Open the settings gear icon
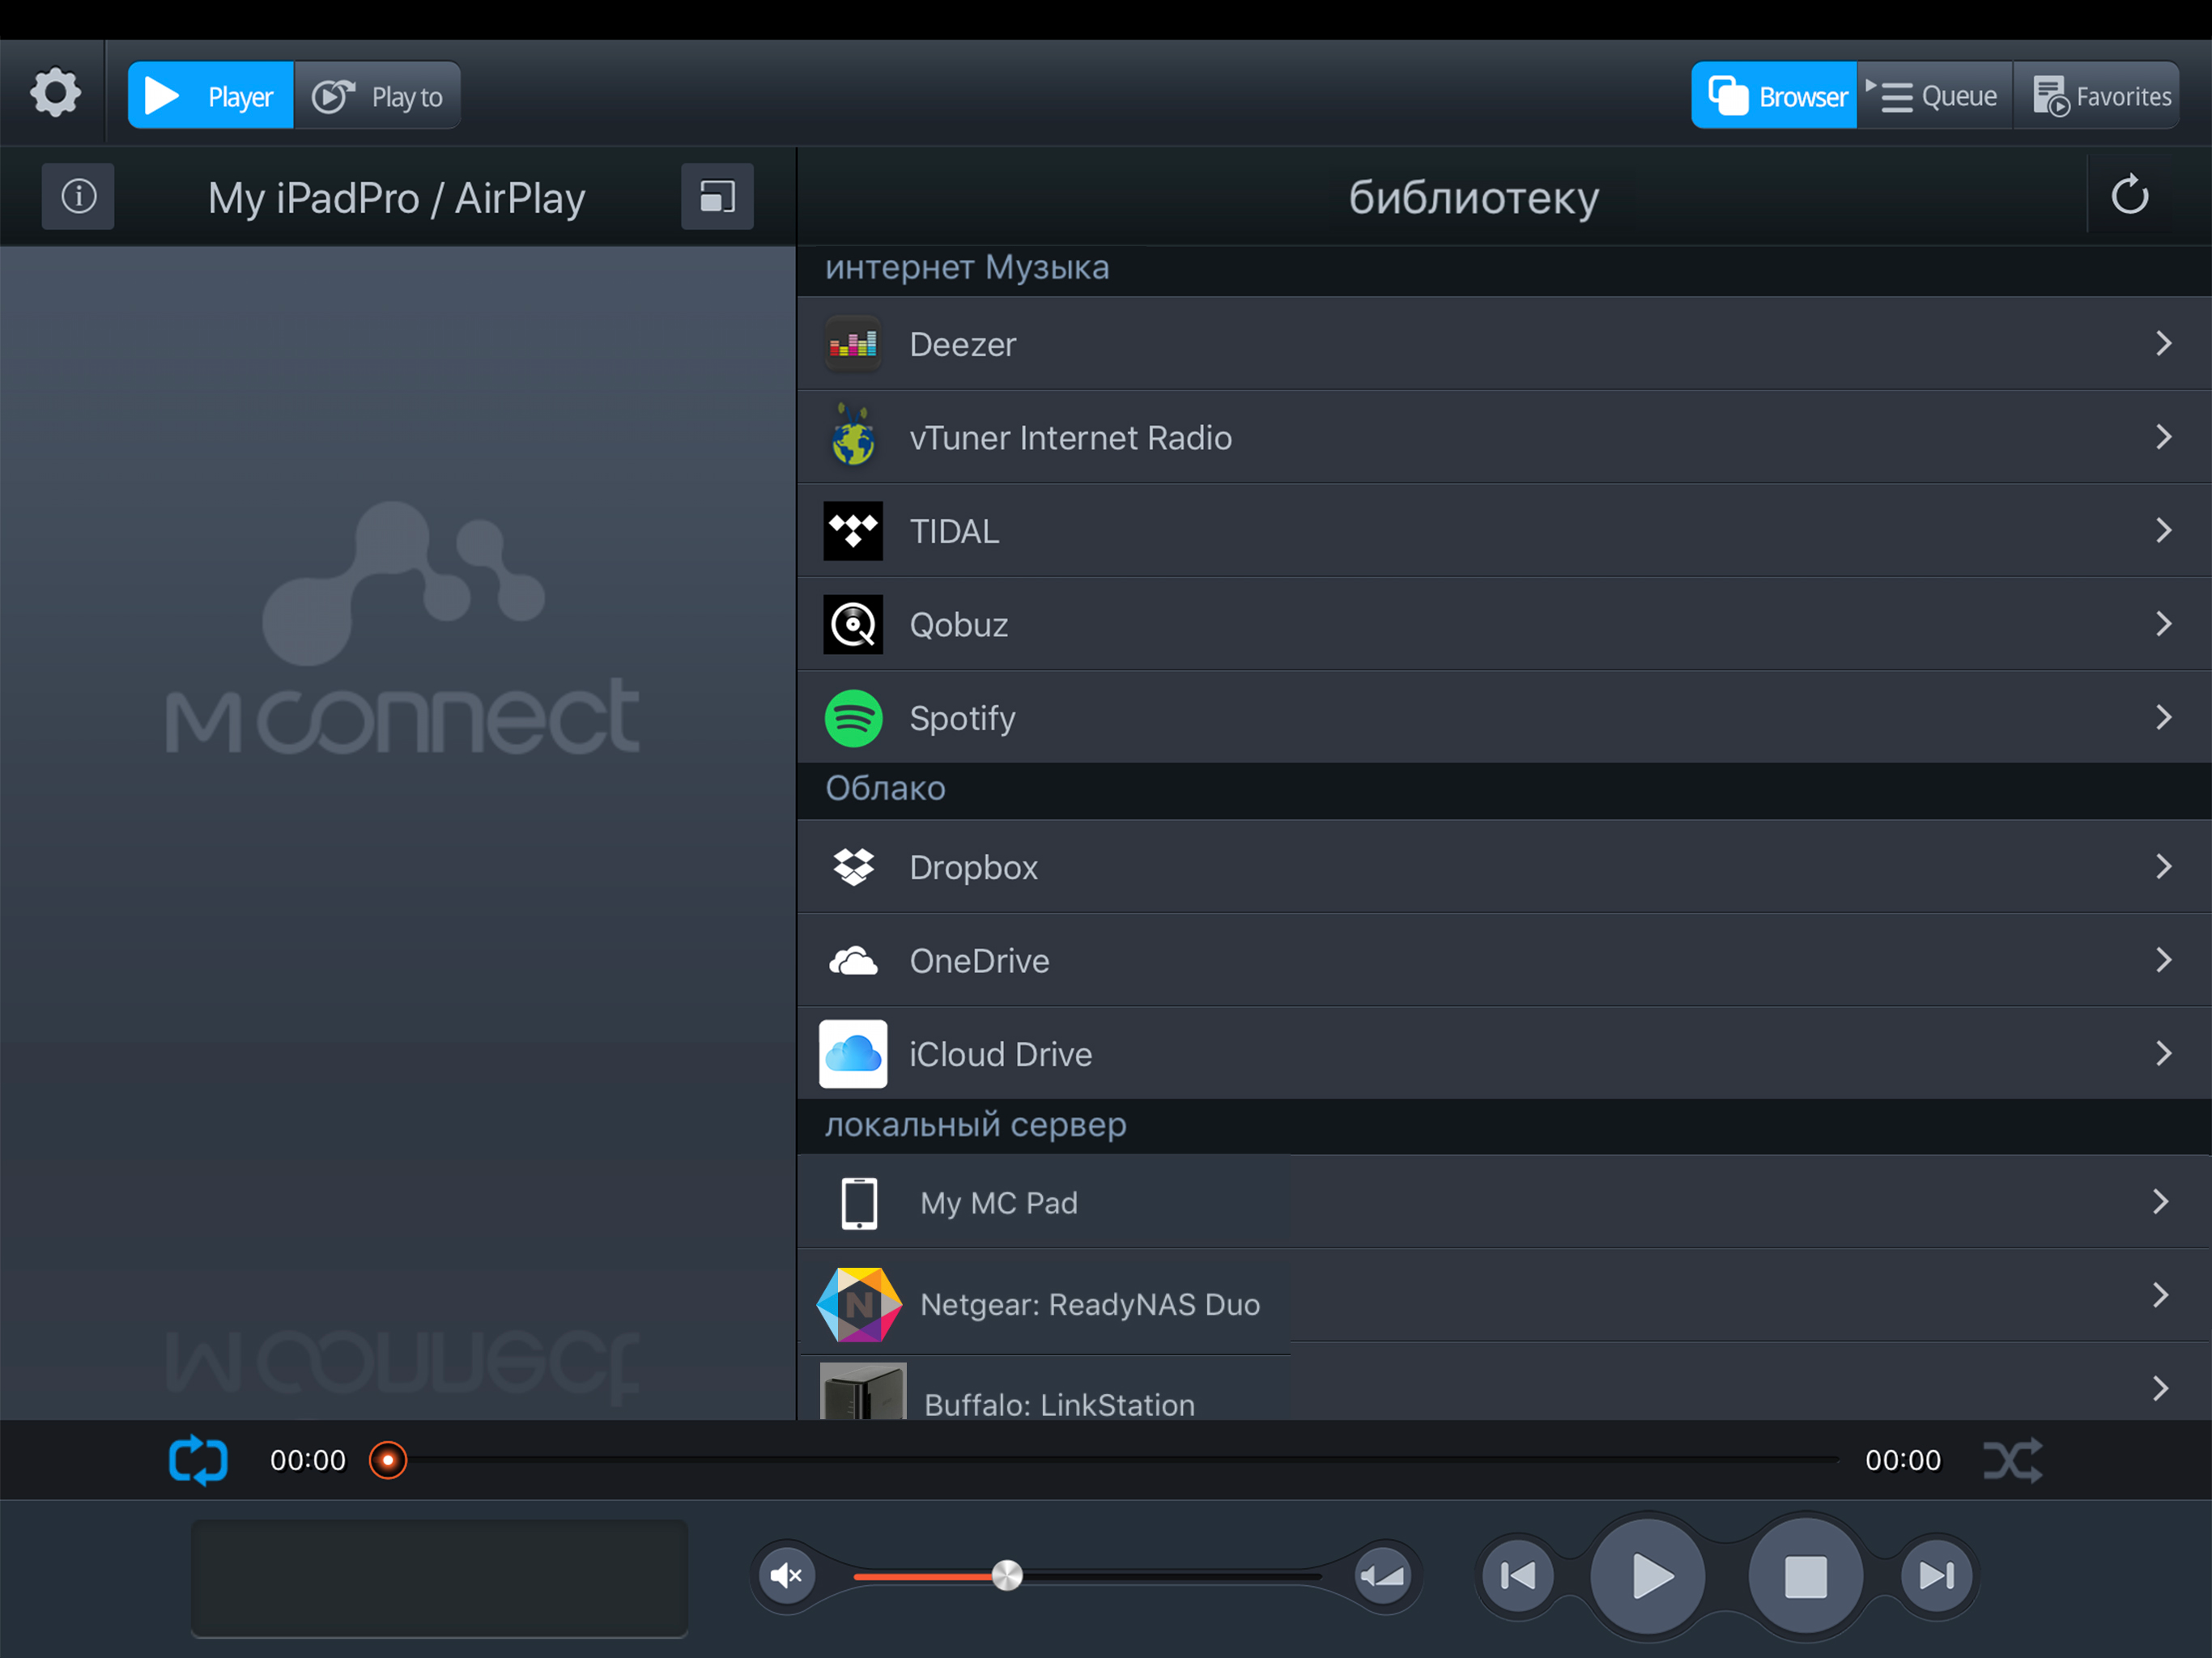Viewport: 2212px width, 1658px height. [55, 94]
